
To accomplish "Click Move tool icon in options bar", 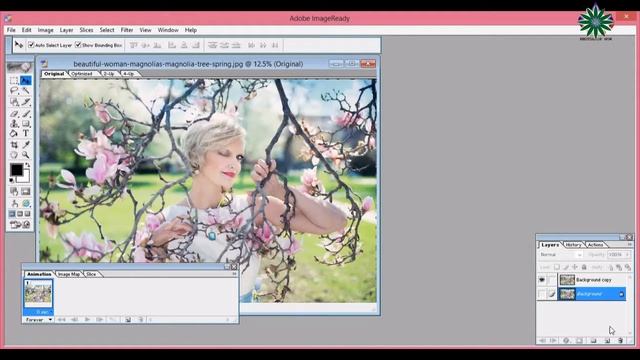I will coord(19,45).
